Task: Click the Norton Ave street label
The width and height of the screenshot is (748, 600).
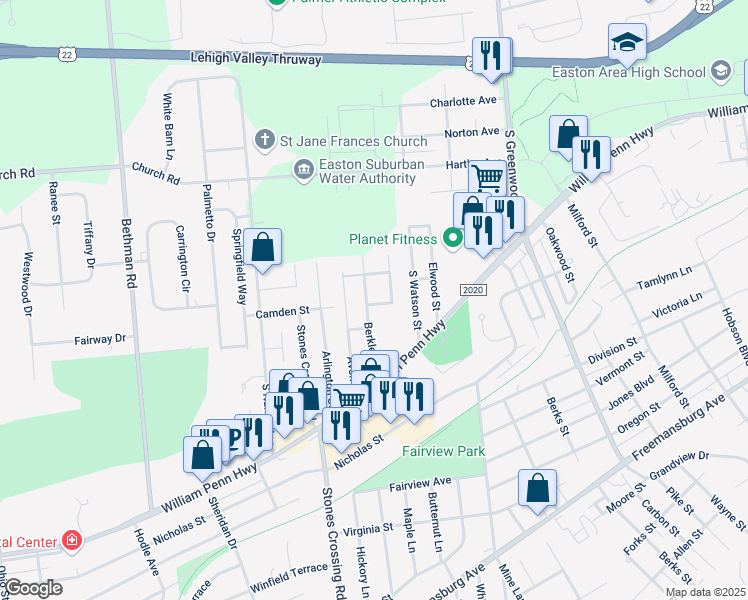Action: pyautogui.click(x=472, y=132)
